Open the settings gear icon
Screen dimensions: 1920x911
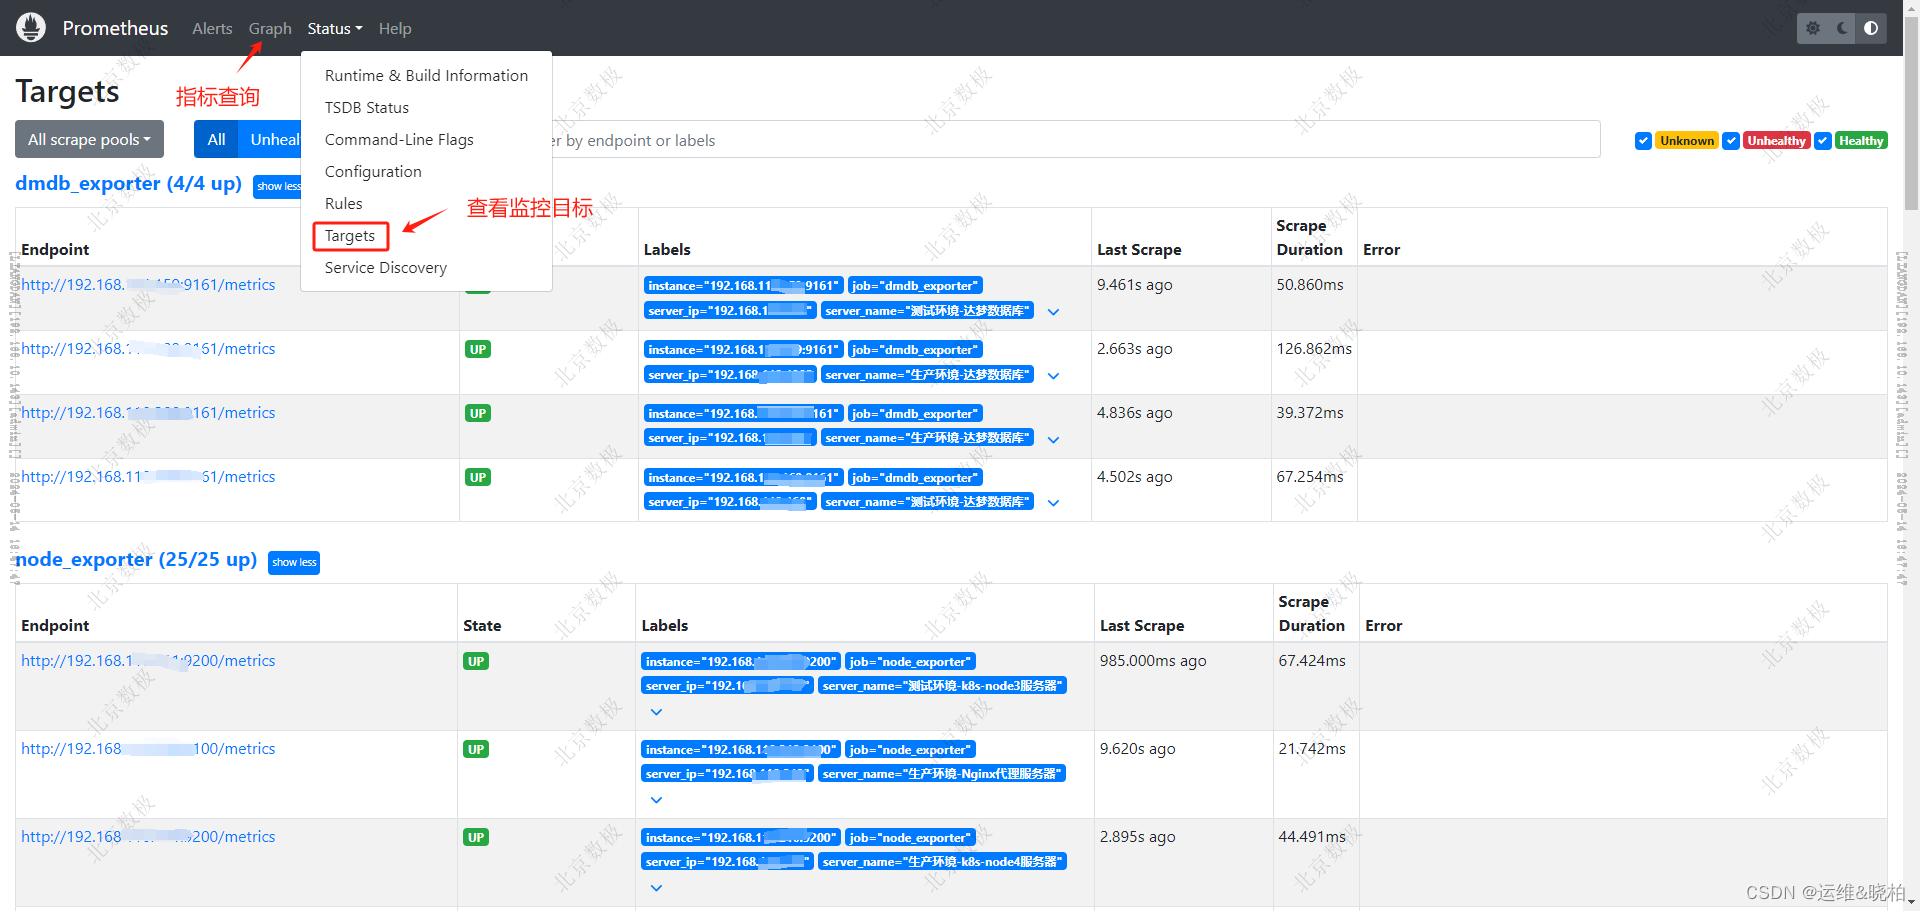point(1813,28)
